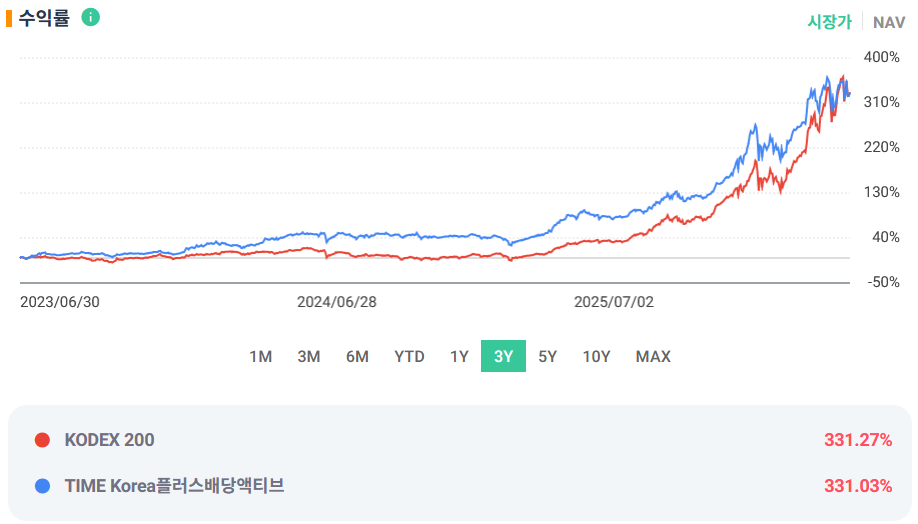Select the 1Y period tab
Image resolution: width=918 pixels, height=524 pixels.
click(x=459, y=357)
